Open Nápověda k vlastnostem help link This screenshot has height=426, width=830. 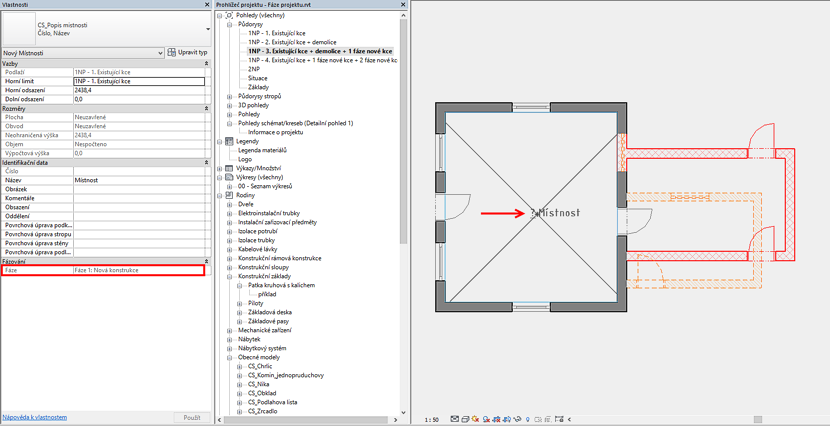point(35,417)
